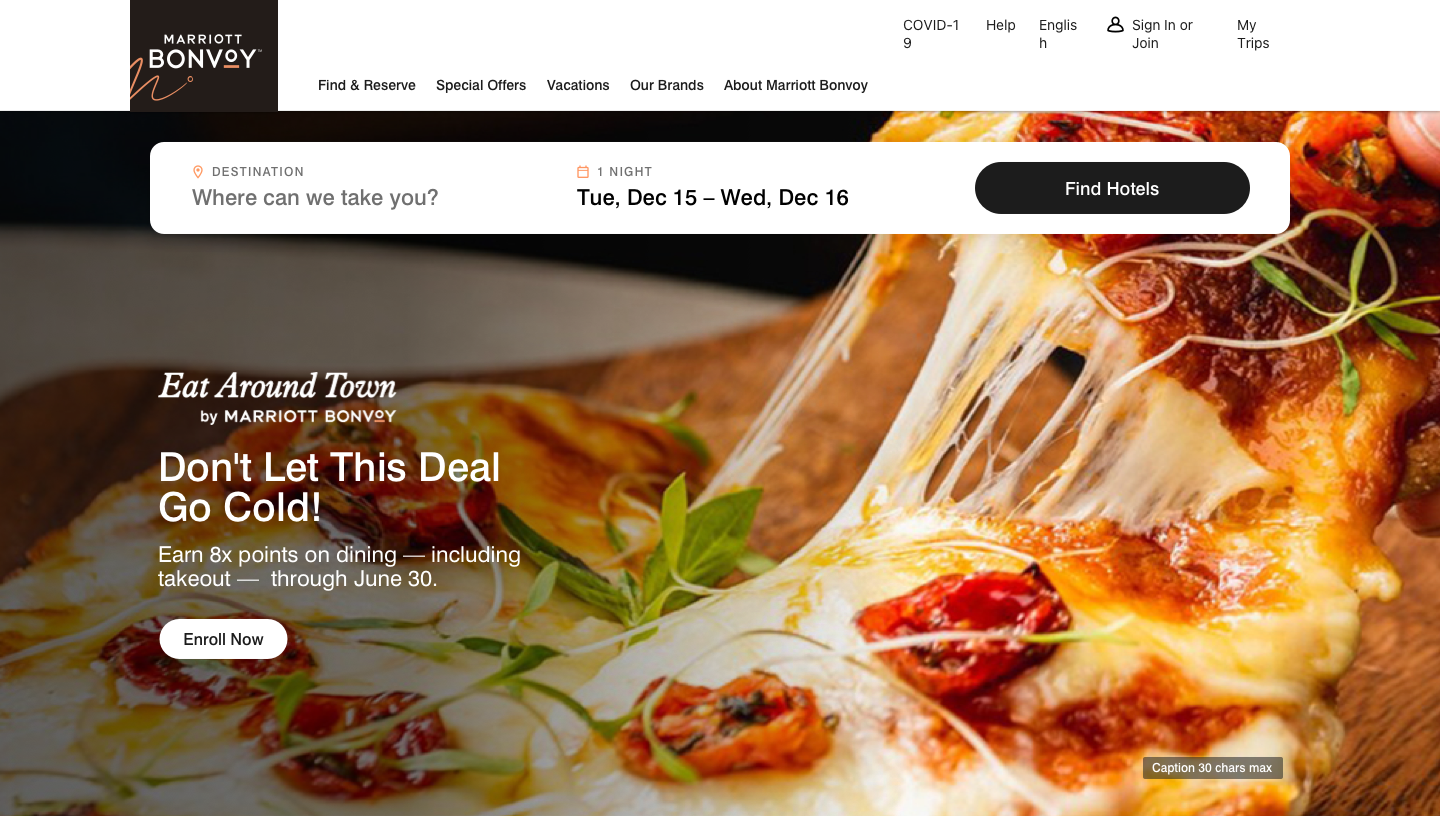Click the calendar icon beside 1 Night

583,172
